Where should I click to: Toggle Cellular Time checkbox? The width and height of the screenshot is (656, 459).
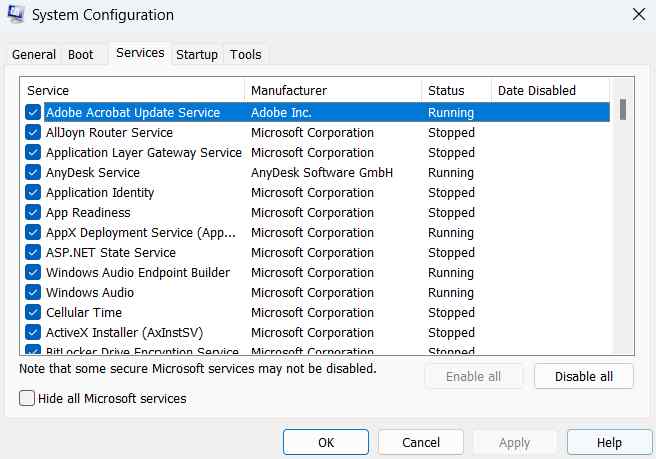[33, 312]
